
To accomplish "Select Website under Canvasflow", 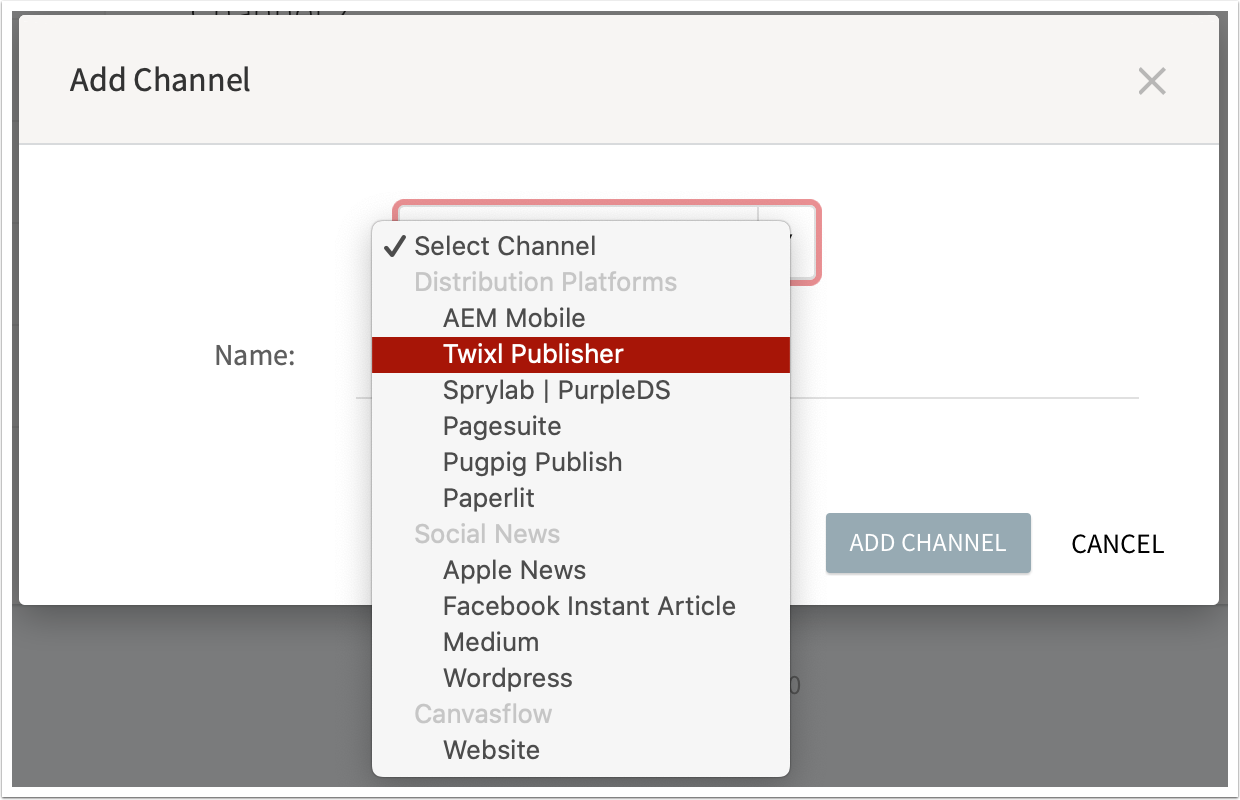I will 581,750.
